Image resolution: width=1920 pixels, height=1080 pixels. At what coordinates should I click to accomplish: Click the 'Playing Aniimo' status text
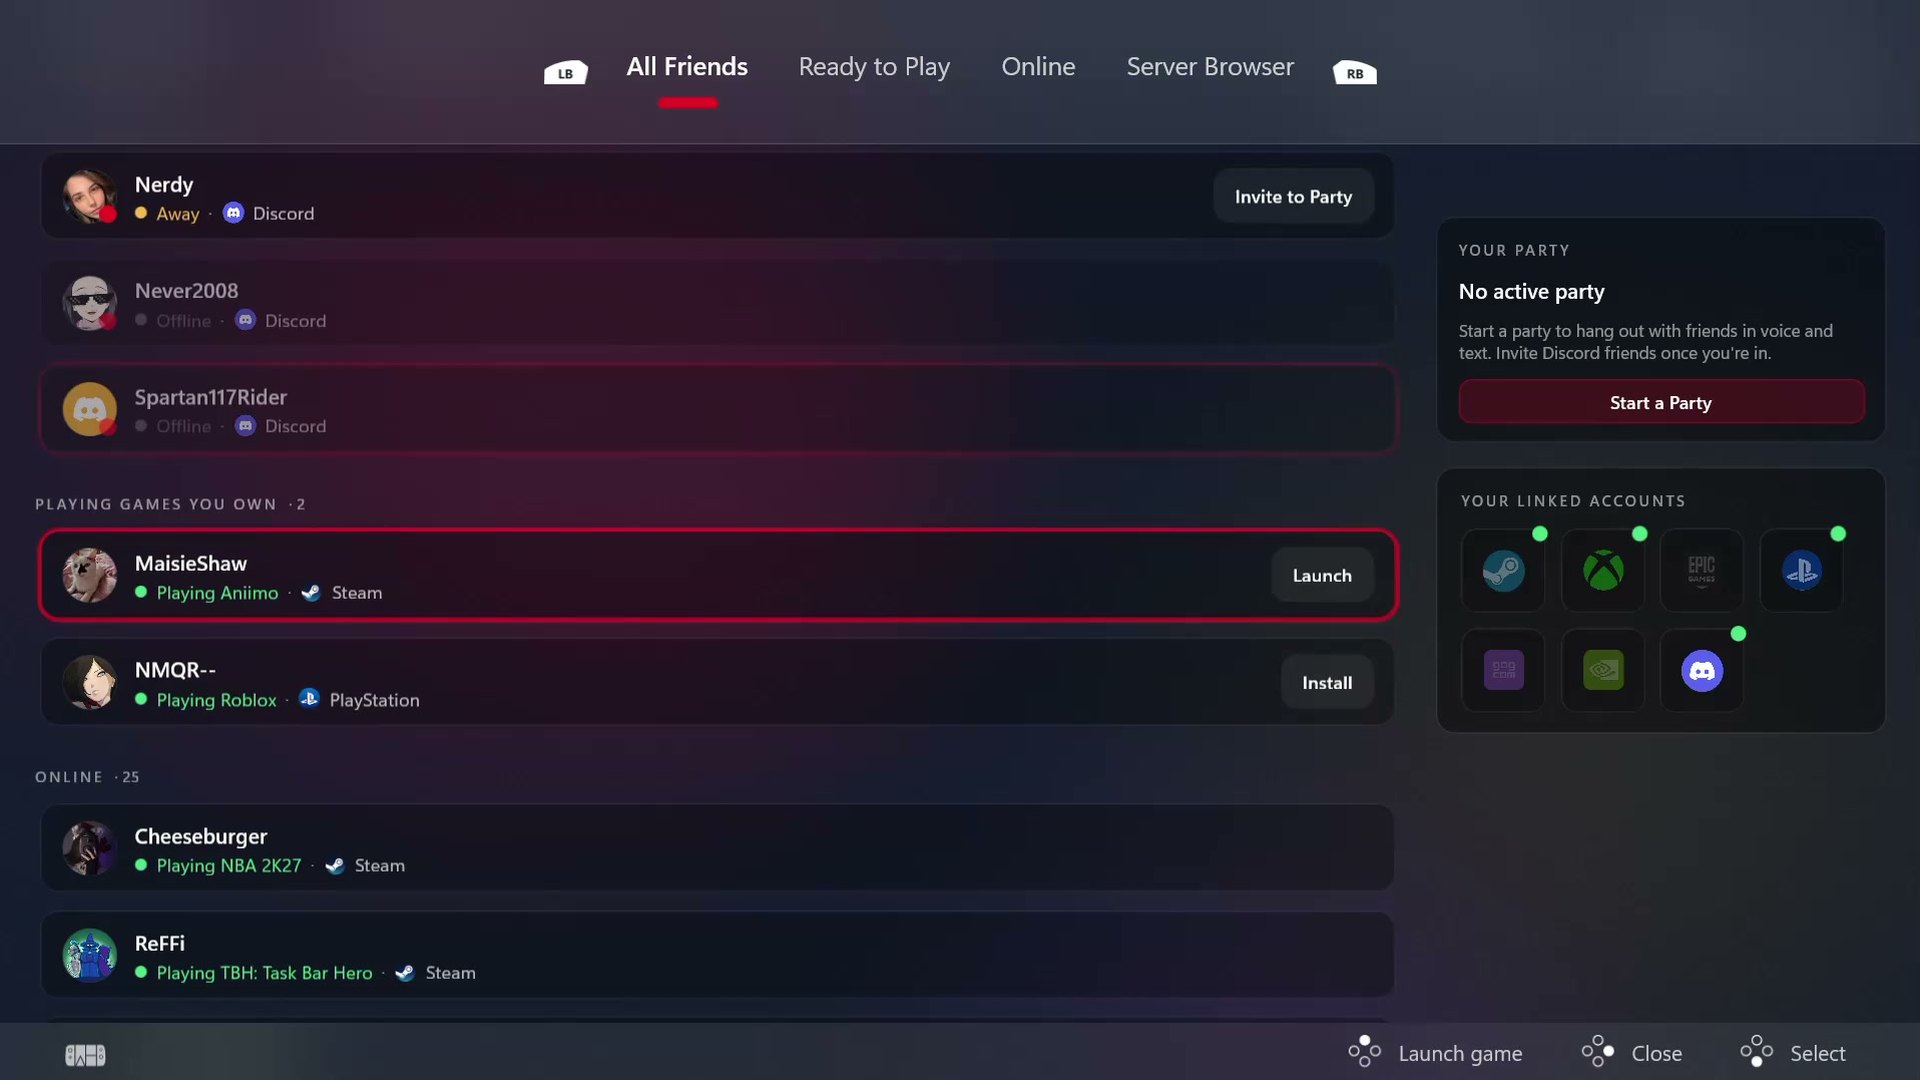[217, 593]
